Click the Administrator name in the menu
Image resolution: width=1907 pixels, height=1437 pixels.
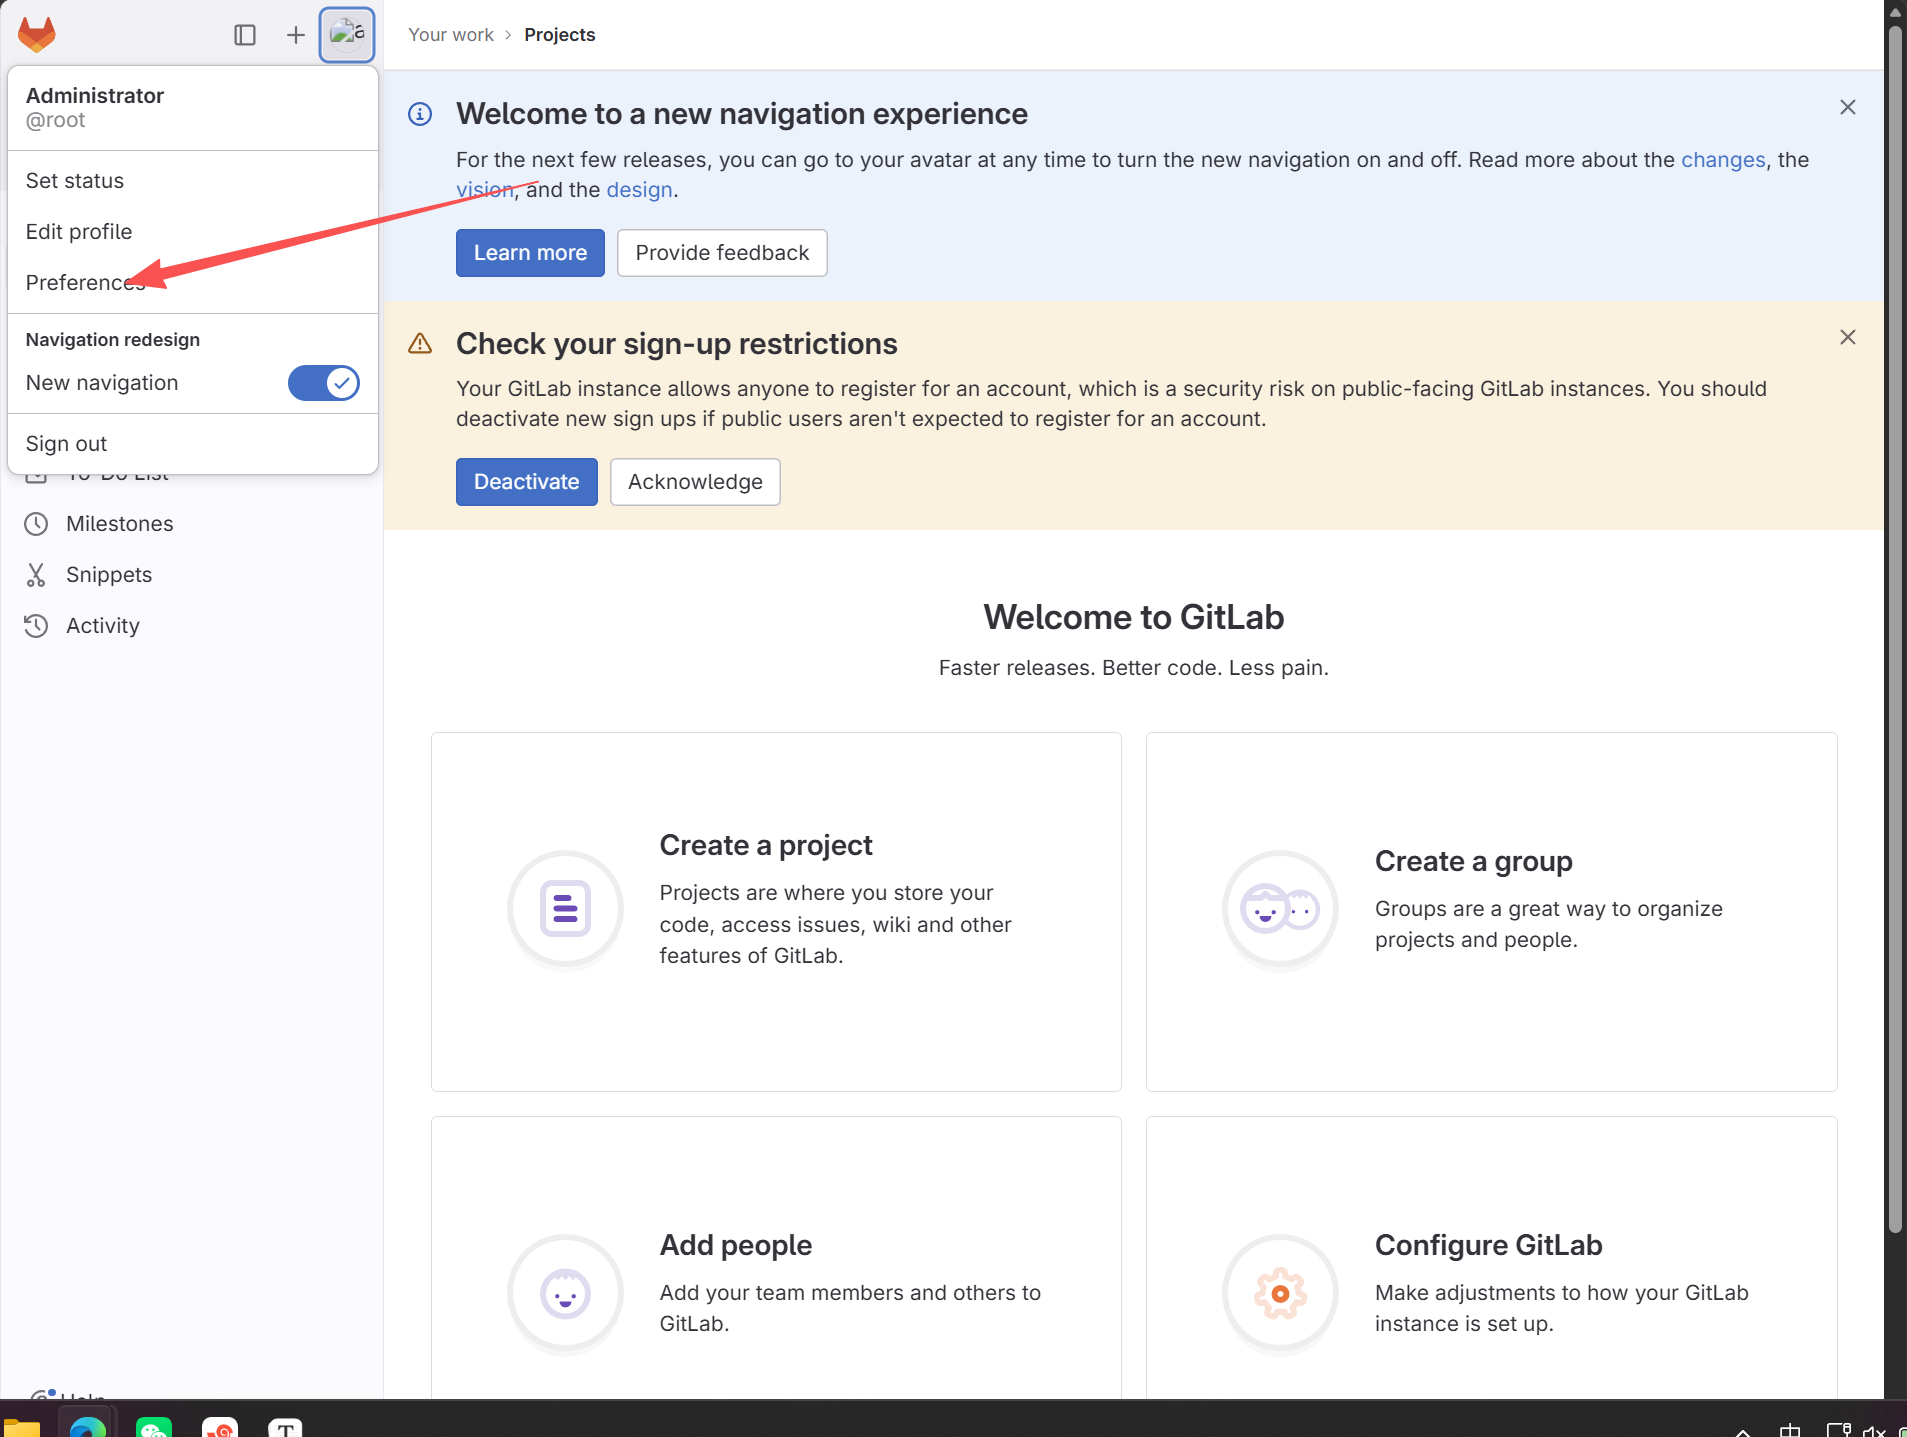pos(95,96)
